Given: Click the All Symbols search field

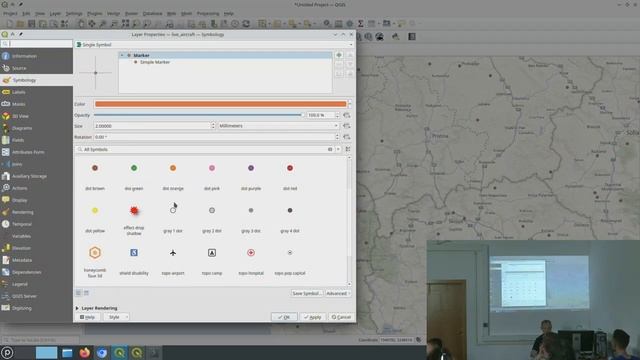Looking at the screenshot, I should click(x=204, y=149).
